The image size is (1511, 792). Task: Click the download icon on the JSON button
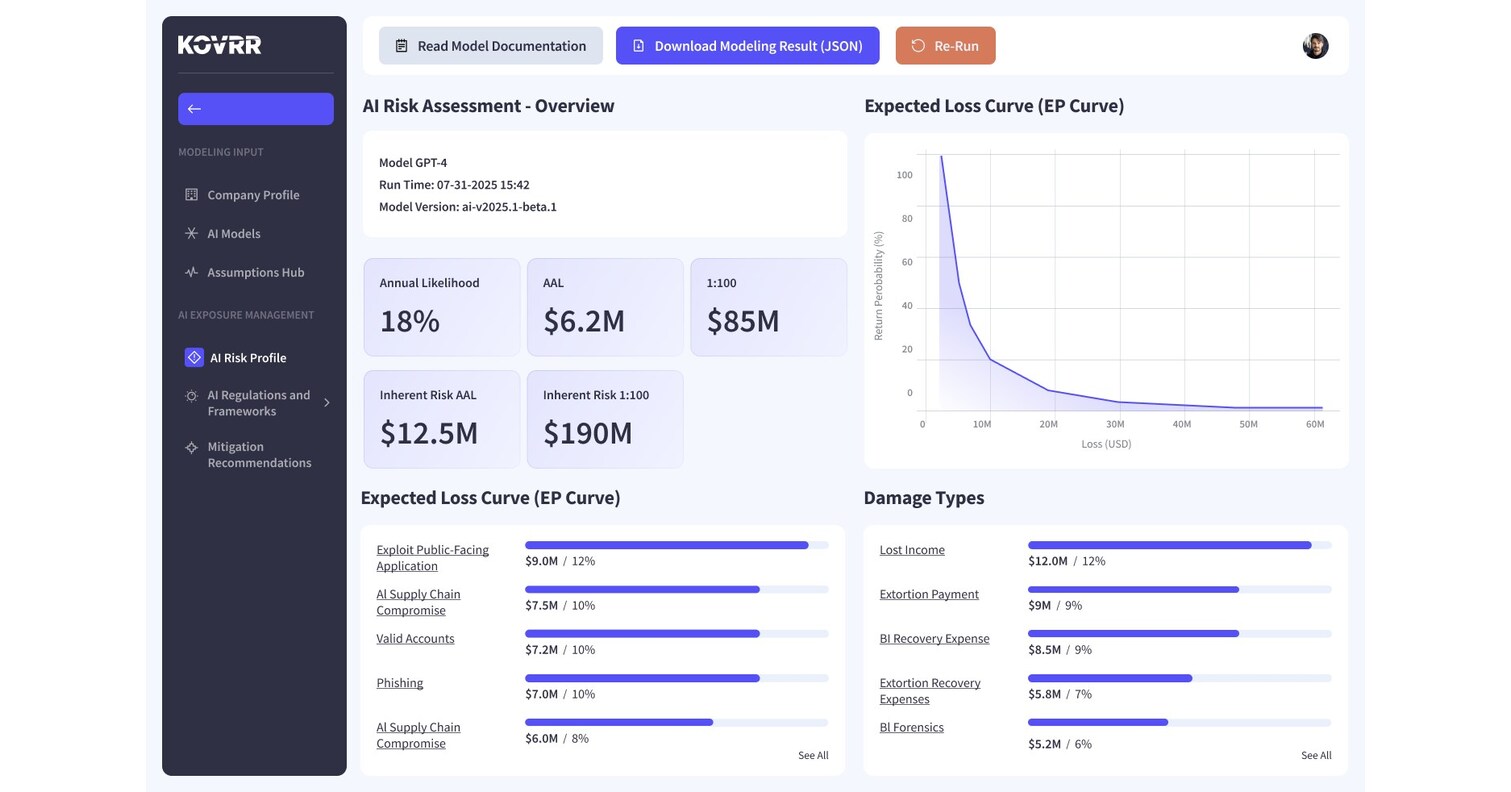click(636, 45)
